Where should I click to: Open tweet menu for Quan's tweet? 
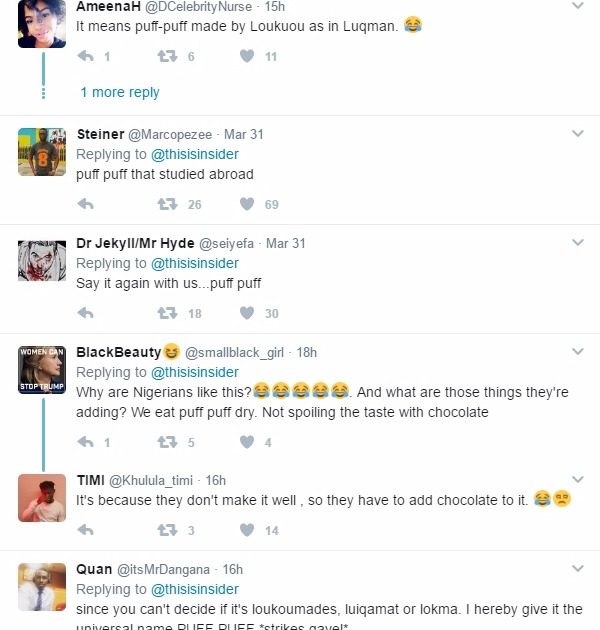578,569
